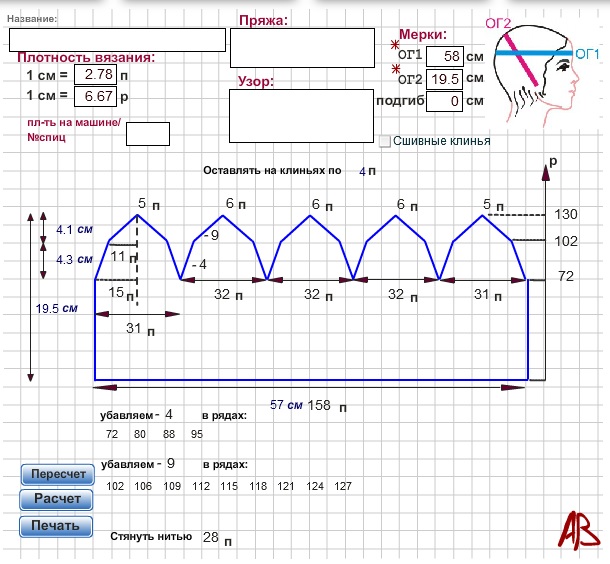Click the red asterisk beside ОГ1 field

395,46
